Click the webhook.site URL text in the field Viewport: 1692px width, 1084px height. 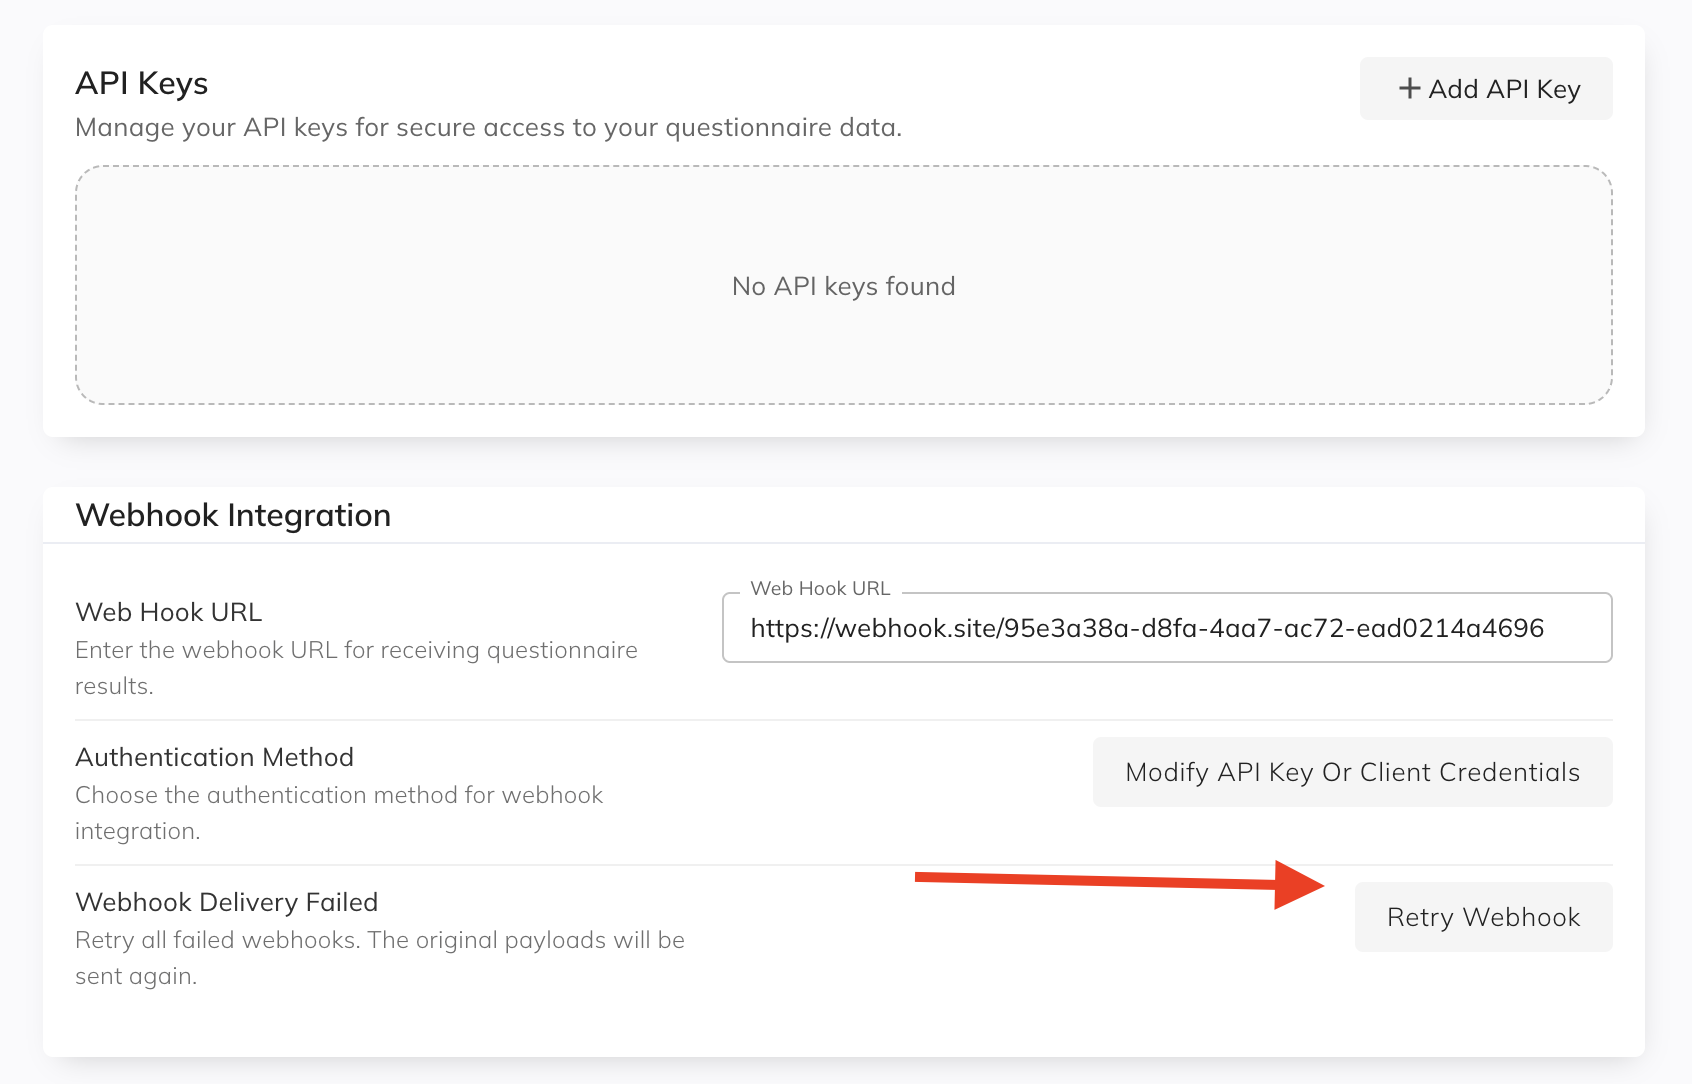pos(1147,628)
